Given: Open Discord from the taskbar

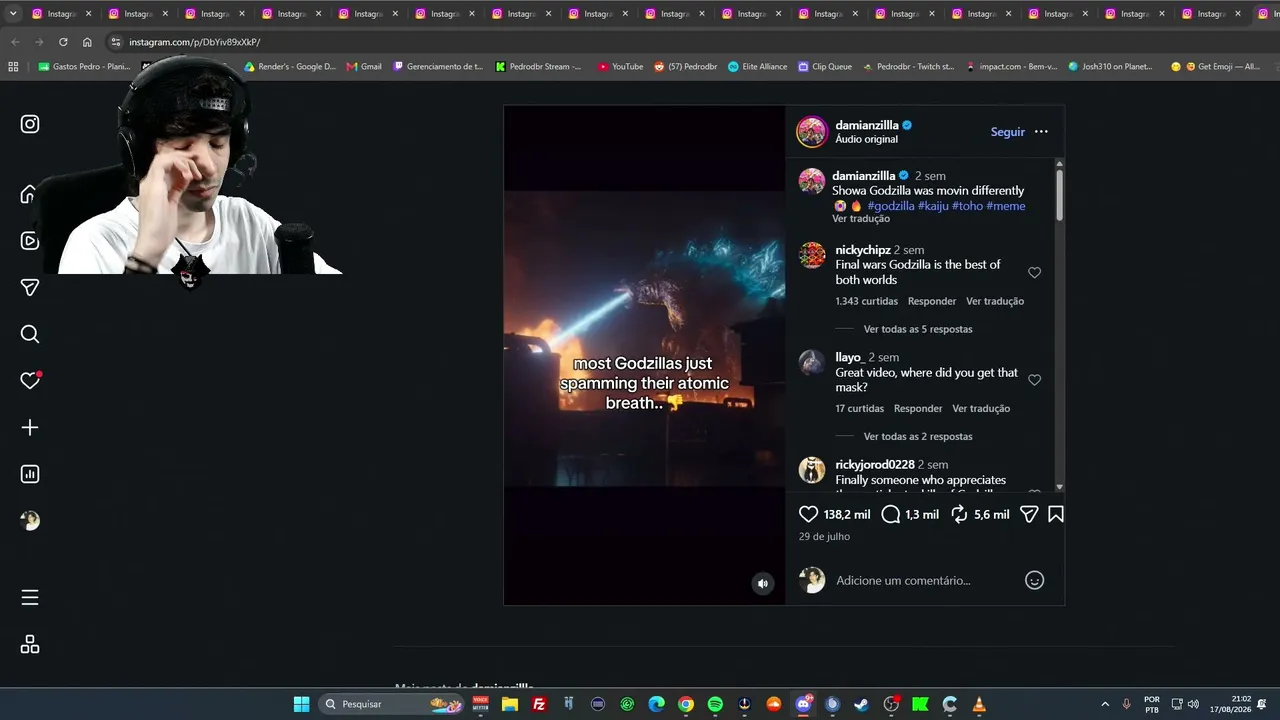Looking at the screenshot, I should point(803,704).
